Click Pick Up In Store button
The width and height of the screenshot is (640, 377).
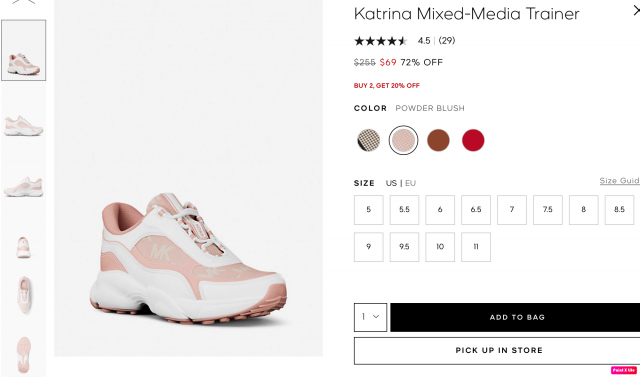497,350
